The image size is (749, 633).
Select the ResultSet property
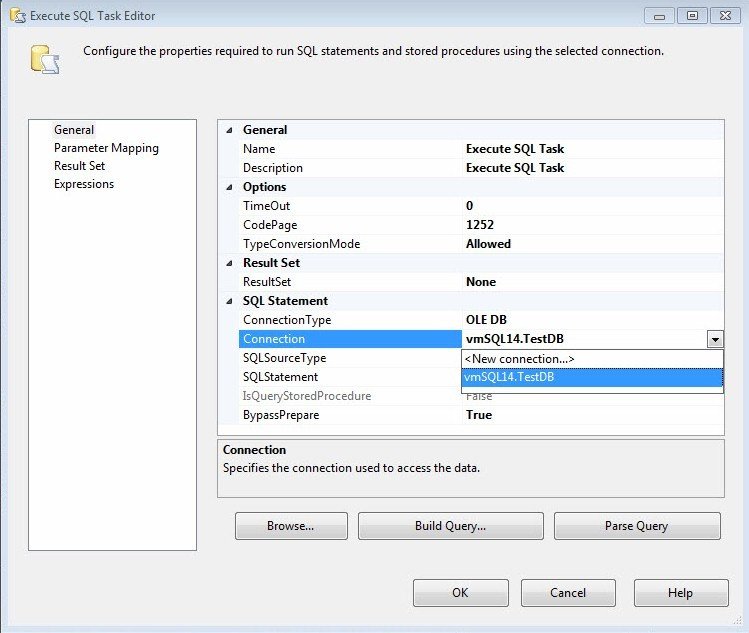tap(350, 282)
